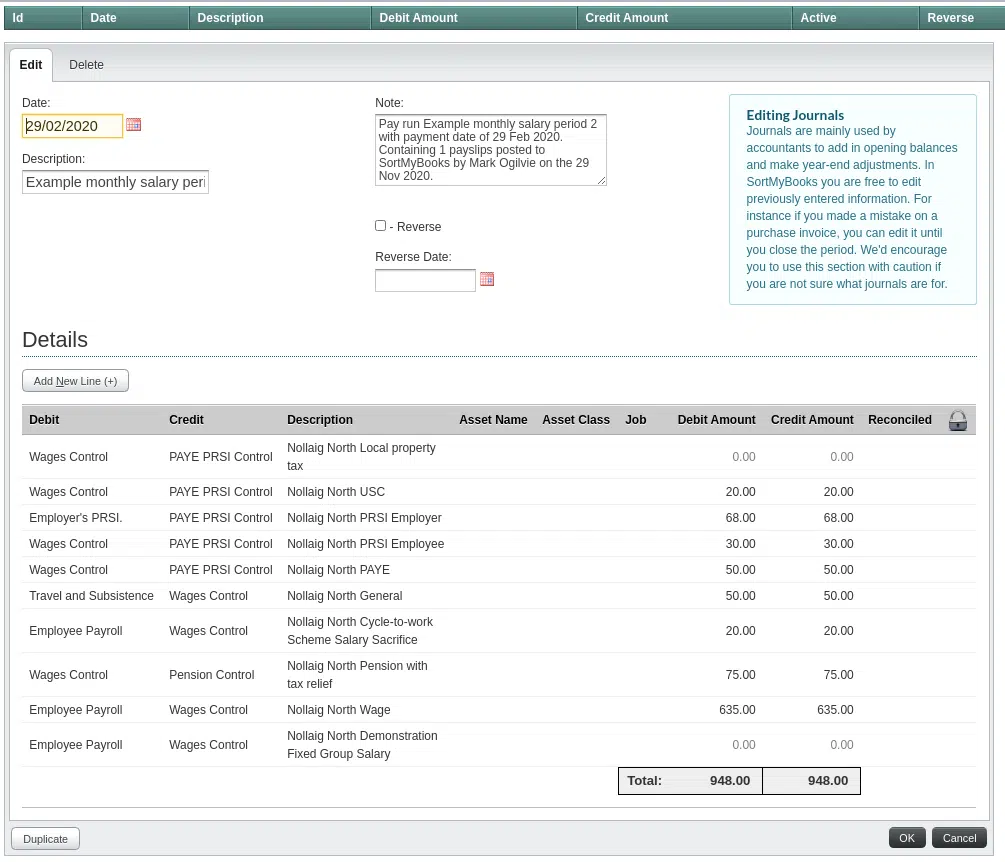Click the Job column header
The width and height of the screenshot is (1005, 862).
point(636,420)
